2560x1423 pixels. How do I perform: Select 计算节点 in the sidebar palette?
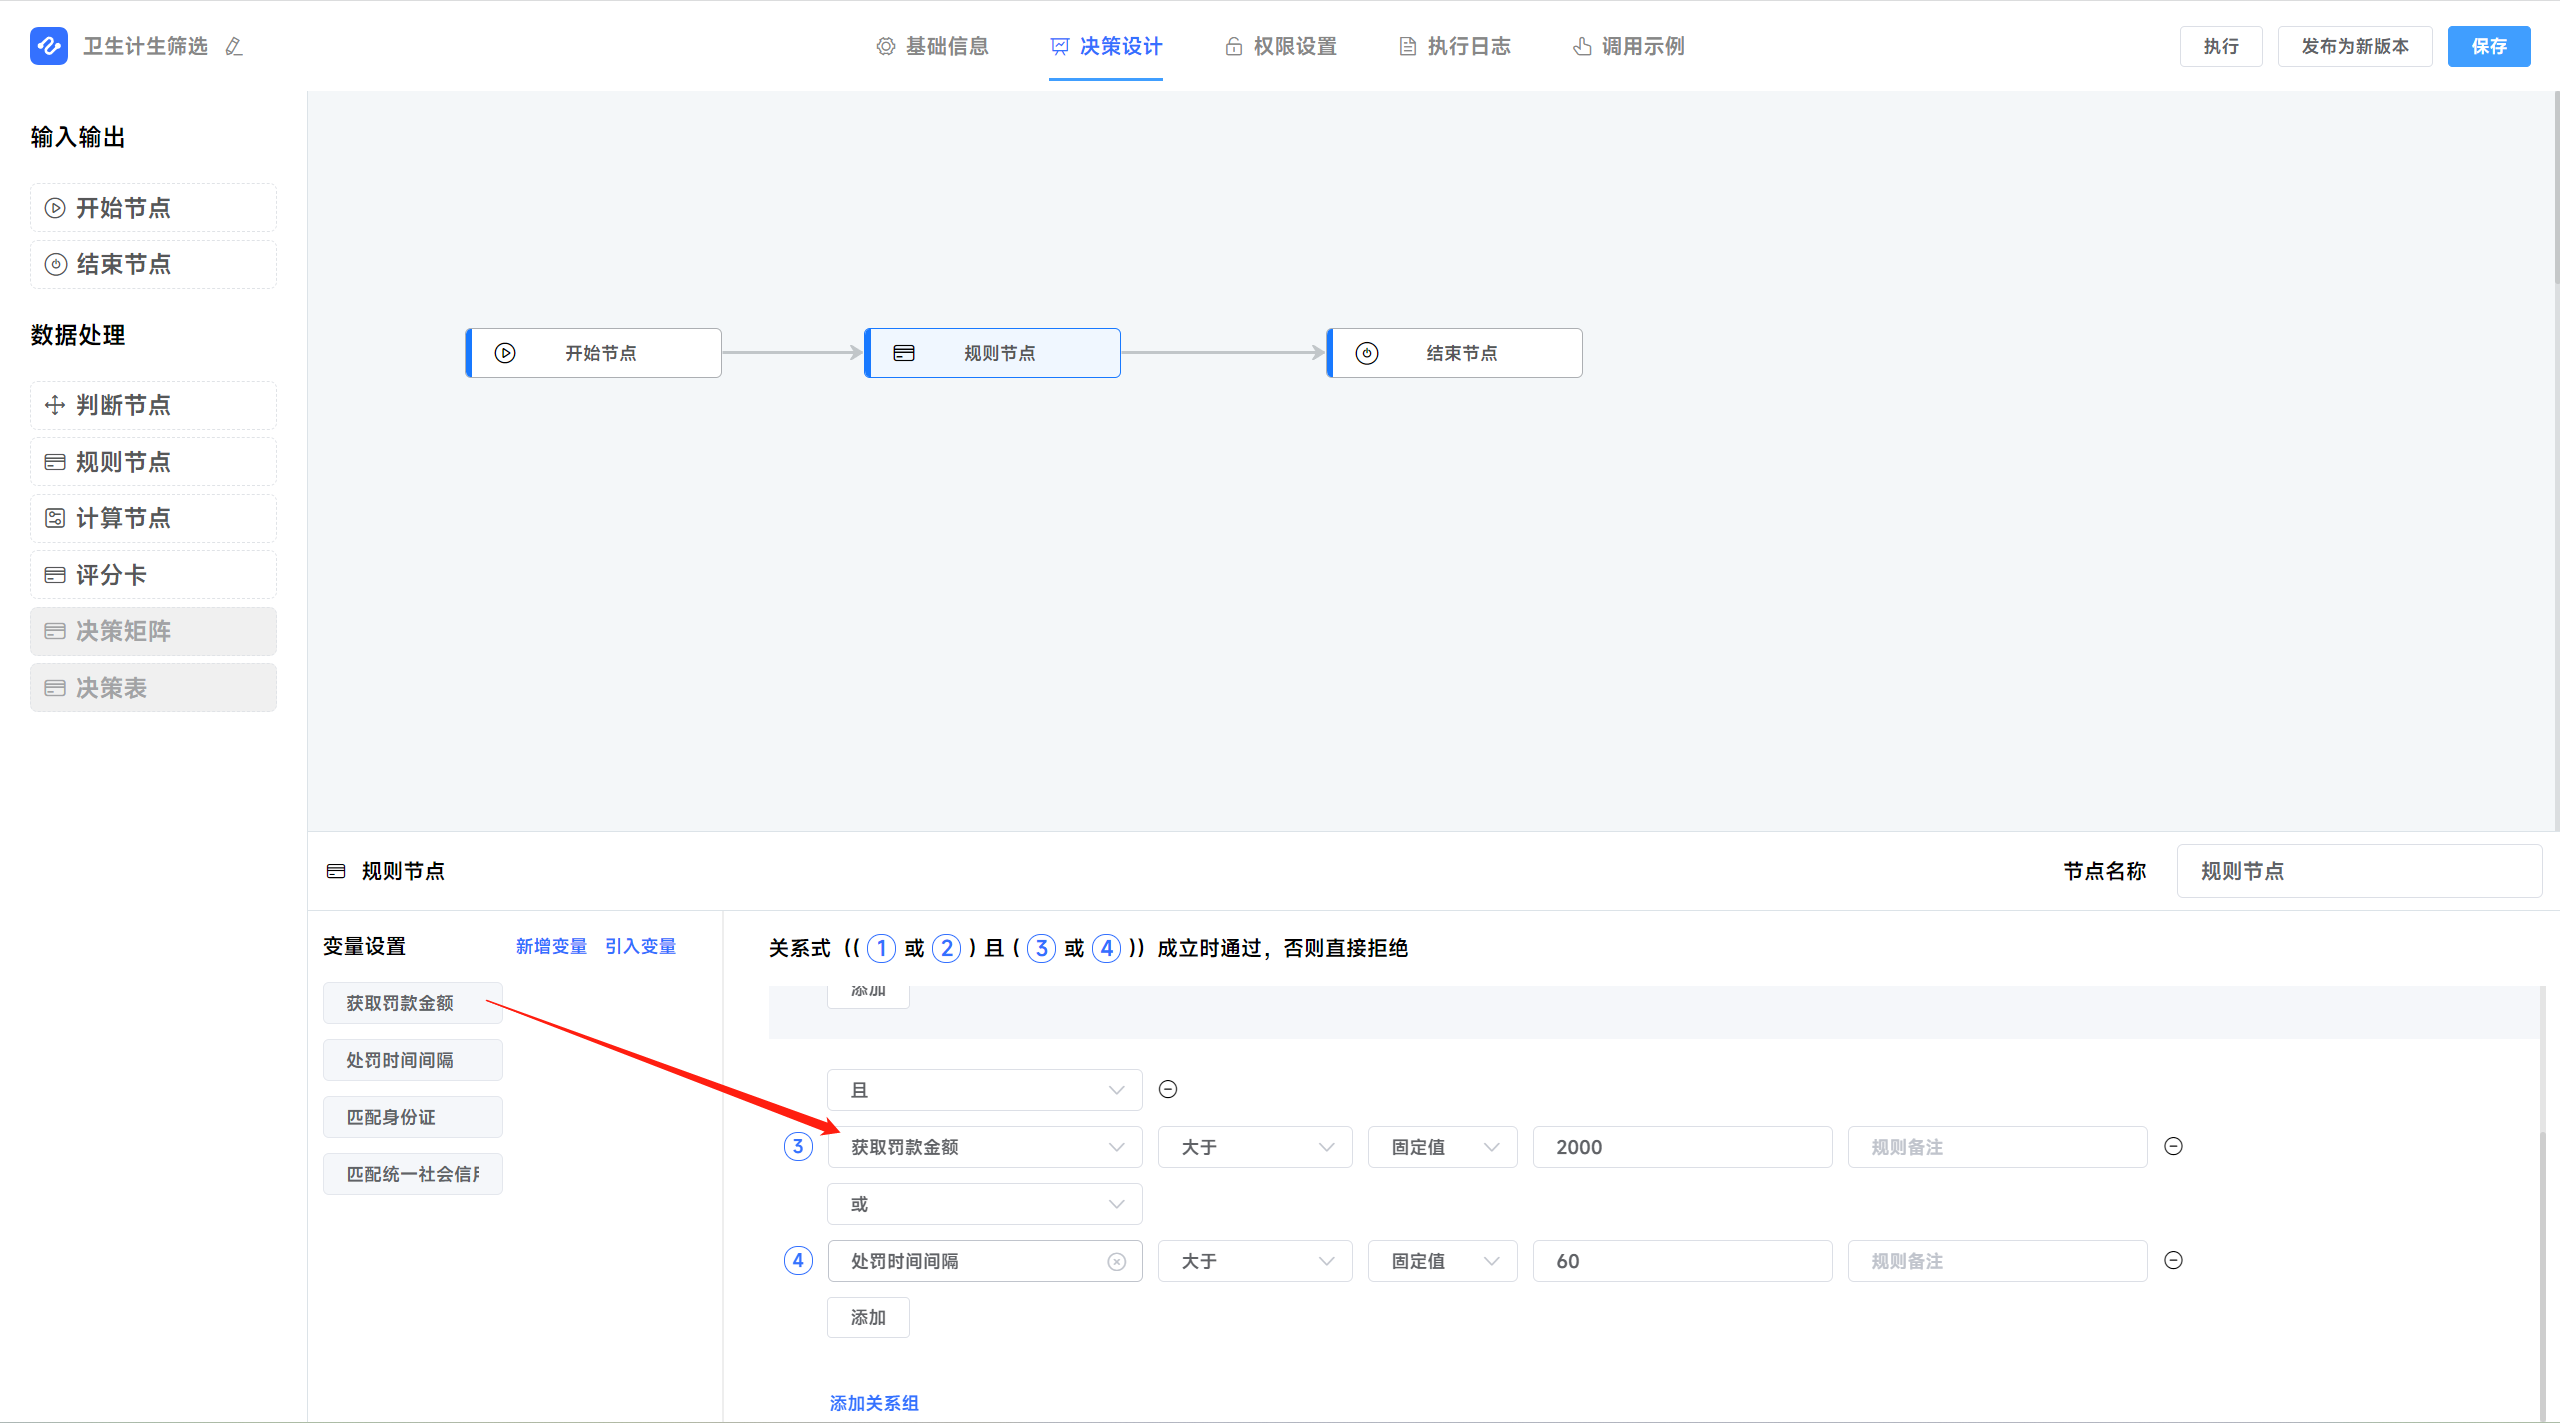coord(153,518)
